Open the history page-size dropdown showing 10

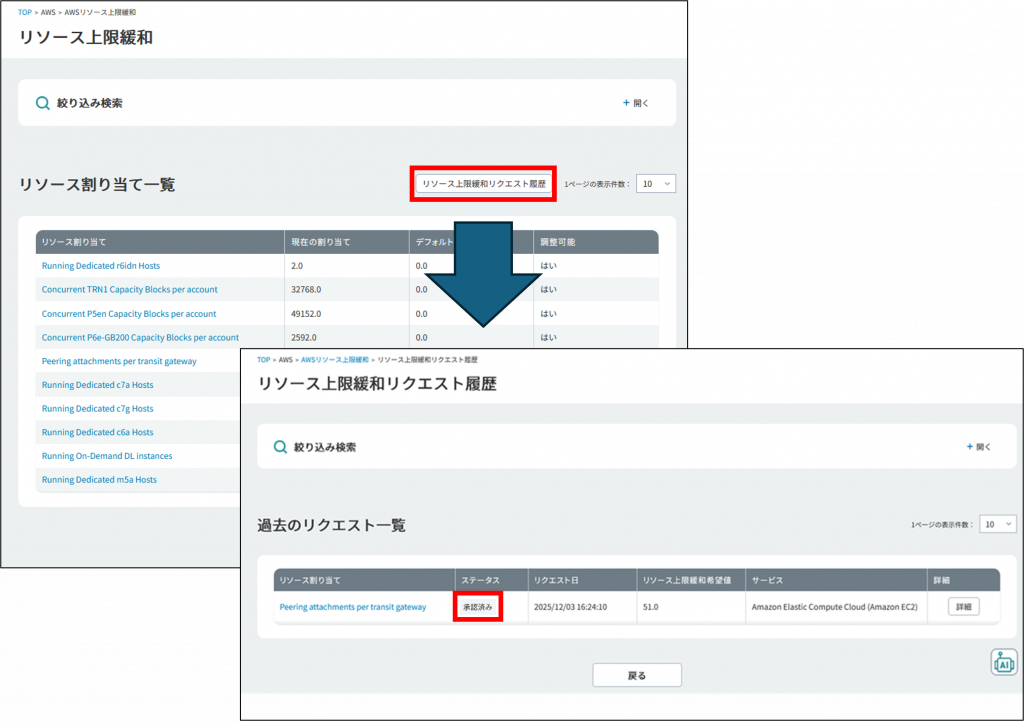pyautogui.click(x=997, y=524)
